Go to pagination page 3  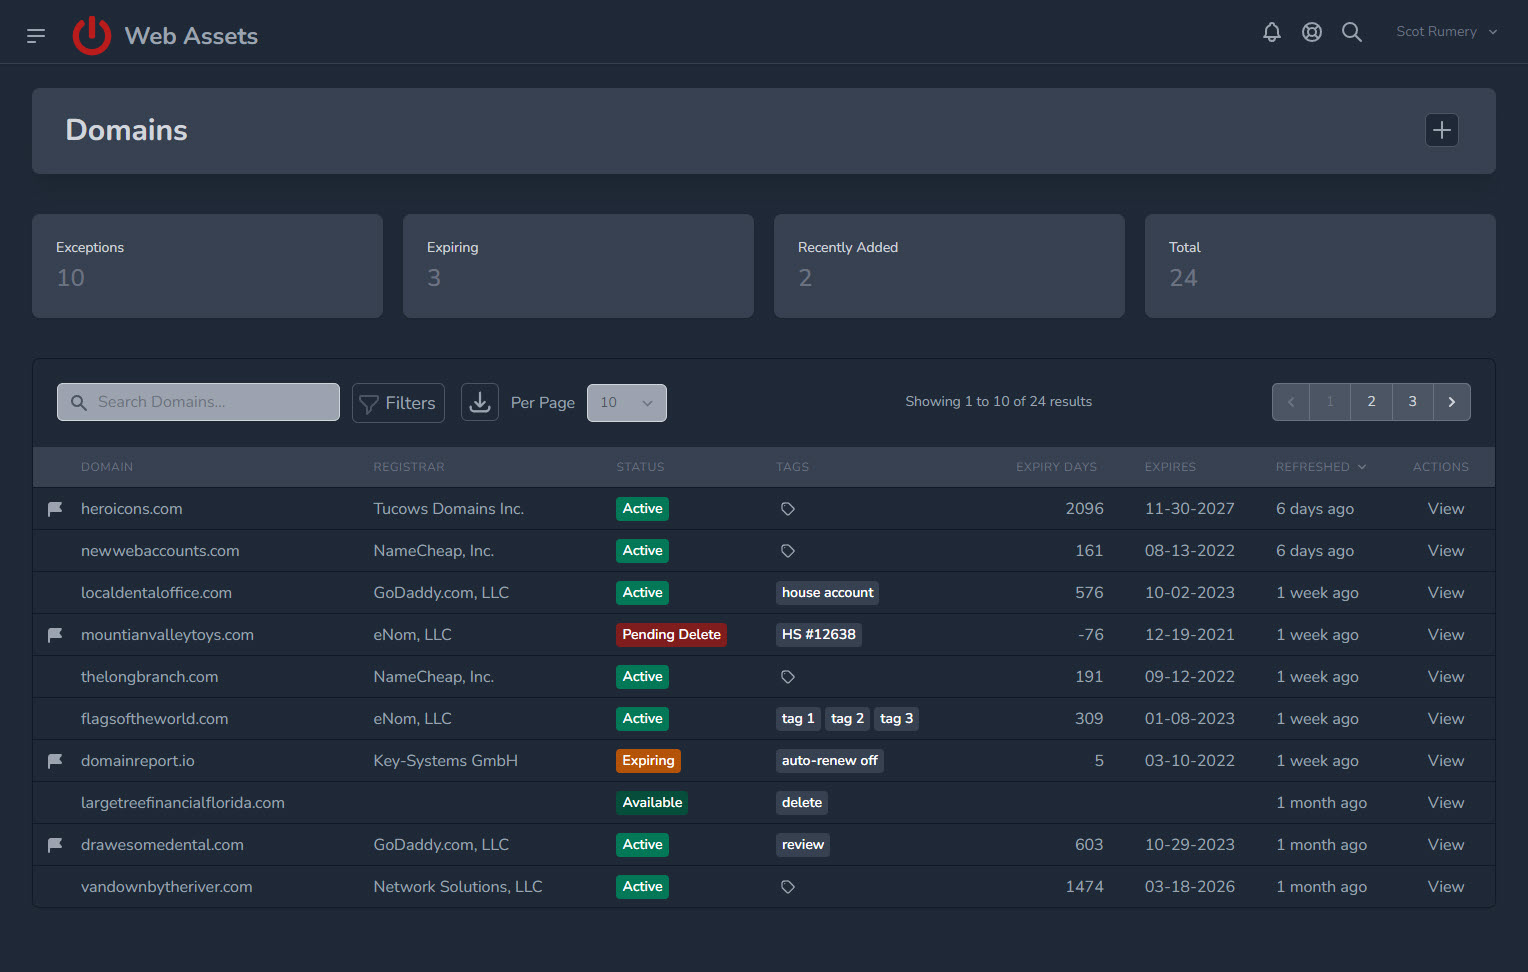pos(1412,401)
